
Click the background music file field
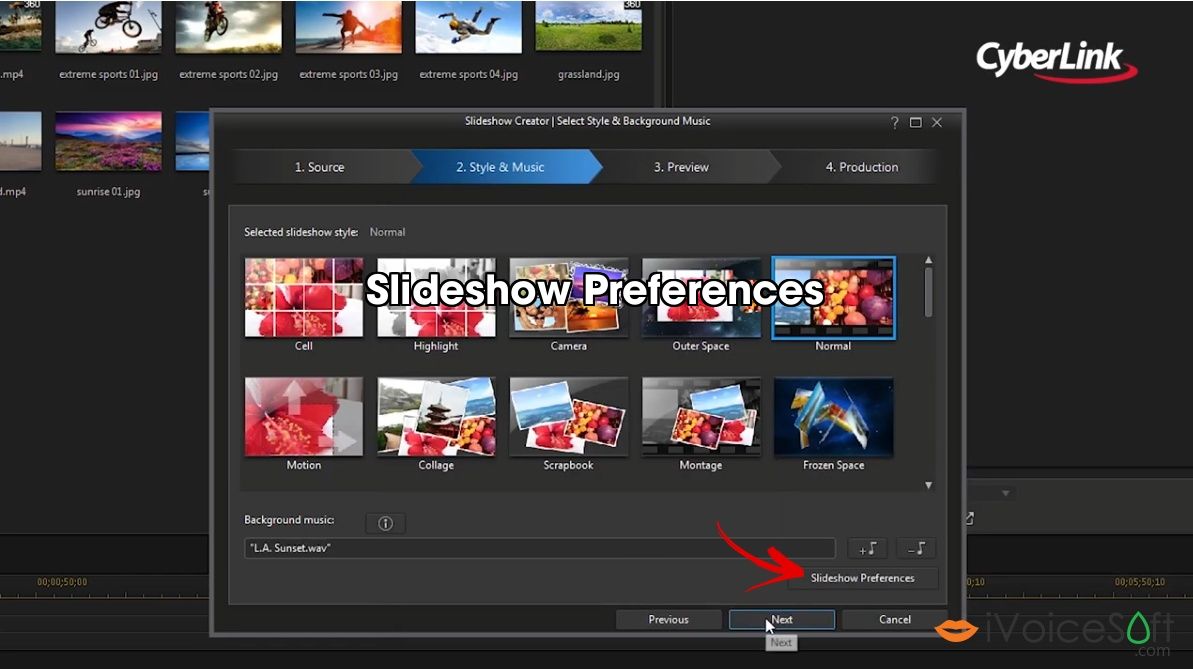pyautogui.click(x=539, y=548)
